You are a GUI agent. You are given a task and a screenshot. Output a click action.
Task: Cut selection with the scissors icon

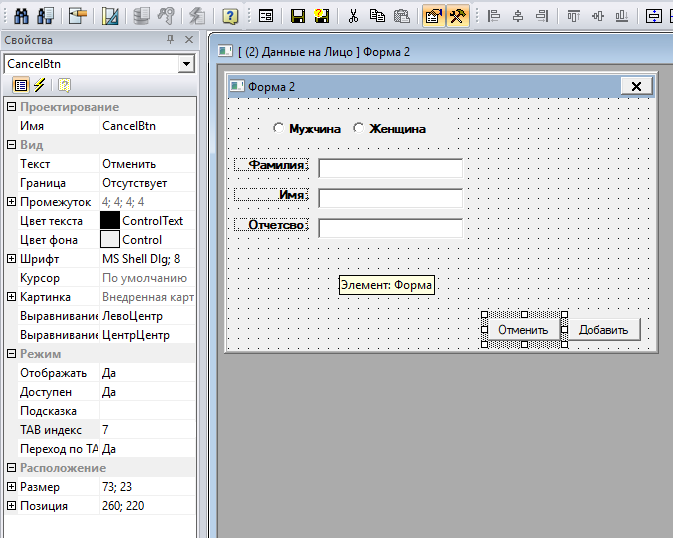[353, 16]
